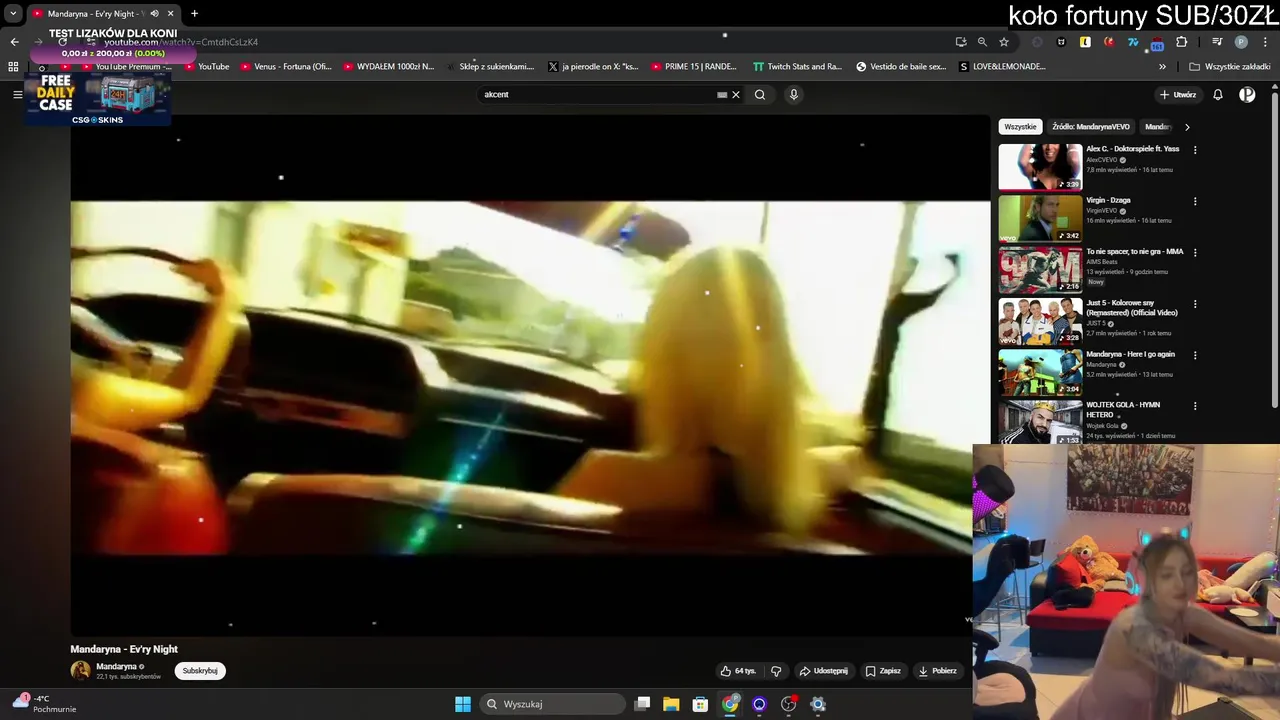This screenshot has width=1280, height=720.
Task: Open the Utwórz create menu
Action: [x=1178, y=95]
